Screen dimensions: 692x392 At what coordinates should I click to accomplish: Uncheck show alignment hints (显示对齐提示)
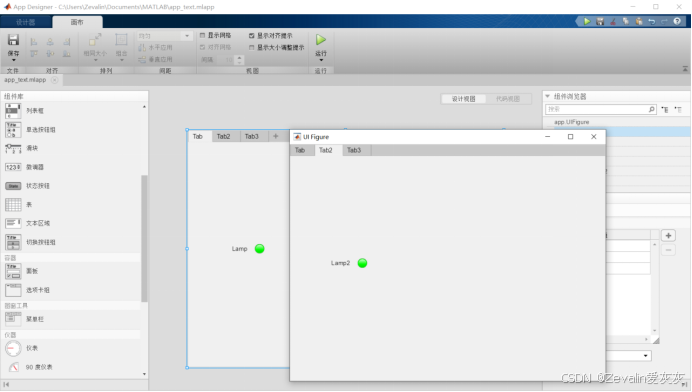coord(252,36)
